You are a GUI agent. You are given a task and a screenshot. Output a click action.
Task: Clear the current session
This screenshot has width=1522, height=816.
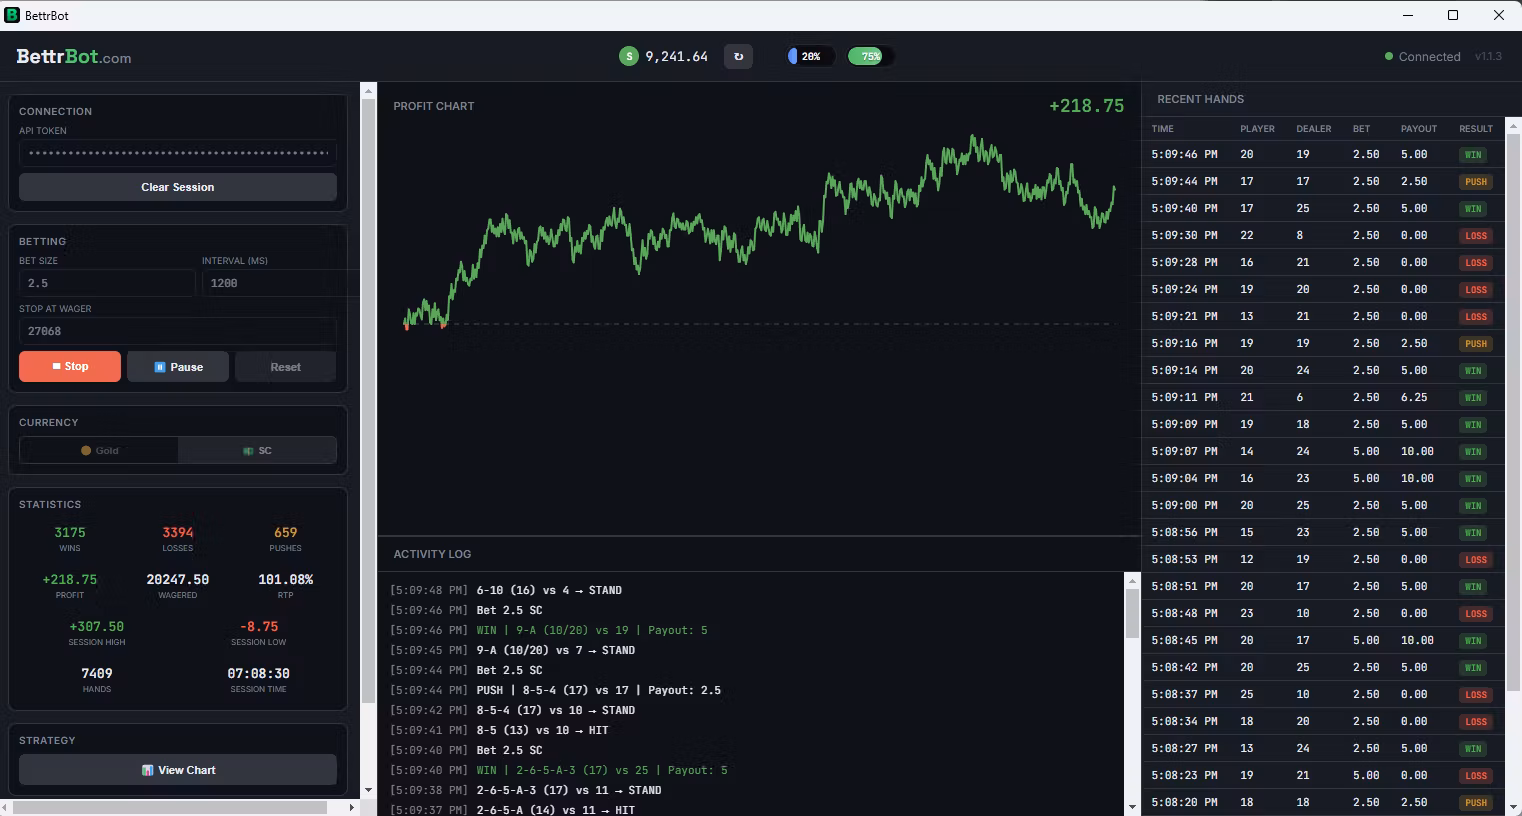[178, 187]
